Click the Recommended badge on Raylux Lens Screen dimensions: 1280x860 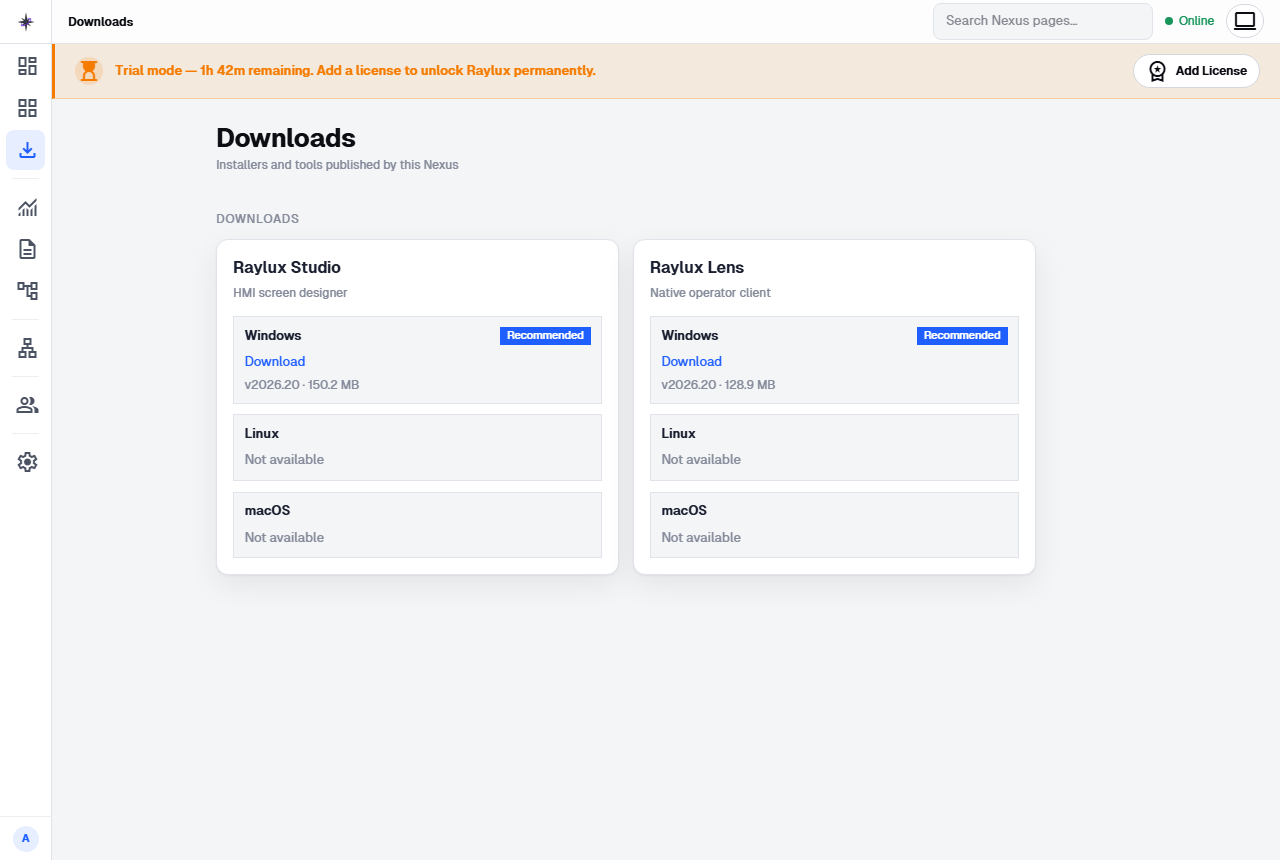click(x=962, y=336)
